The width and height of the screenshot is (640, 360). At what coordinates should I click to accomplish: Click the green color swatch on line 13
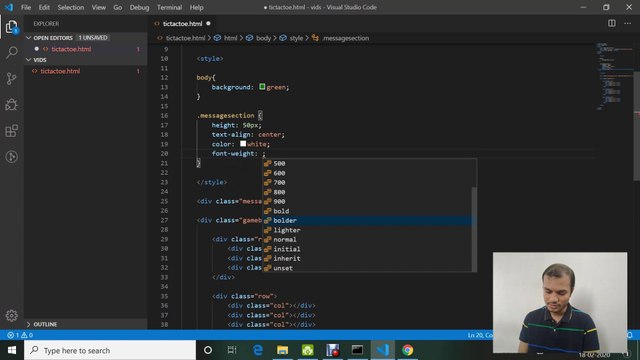tap(262, 87)
